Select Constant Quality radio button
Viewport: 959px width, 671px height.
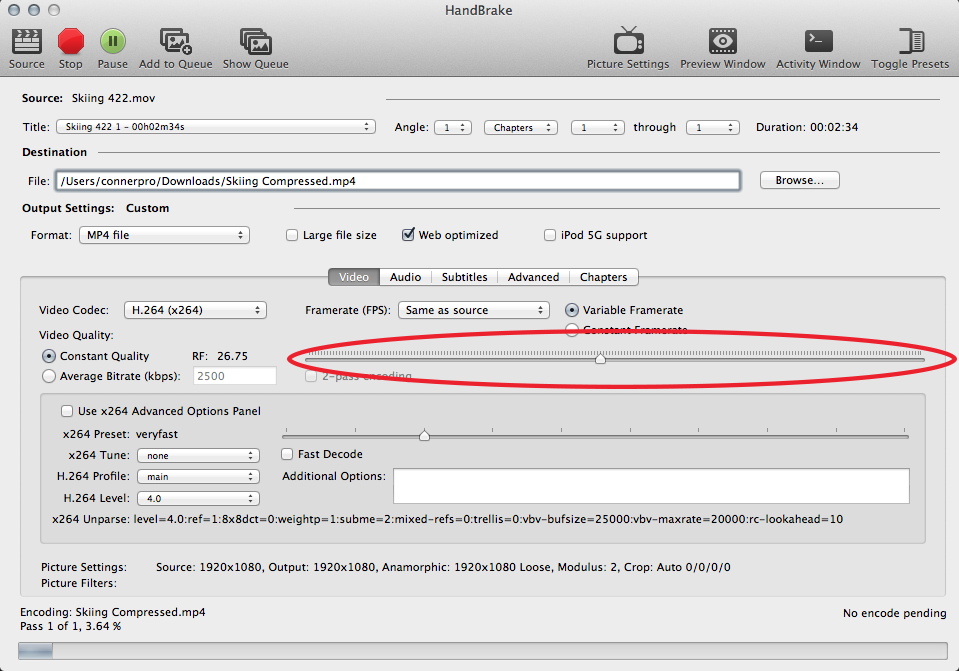[48, 356]
